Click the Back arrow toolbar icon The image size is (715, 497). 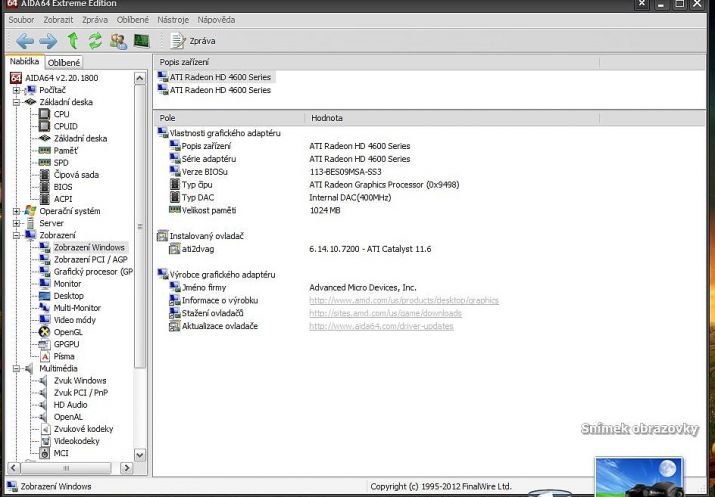25,41
